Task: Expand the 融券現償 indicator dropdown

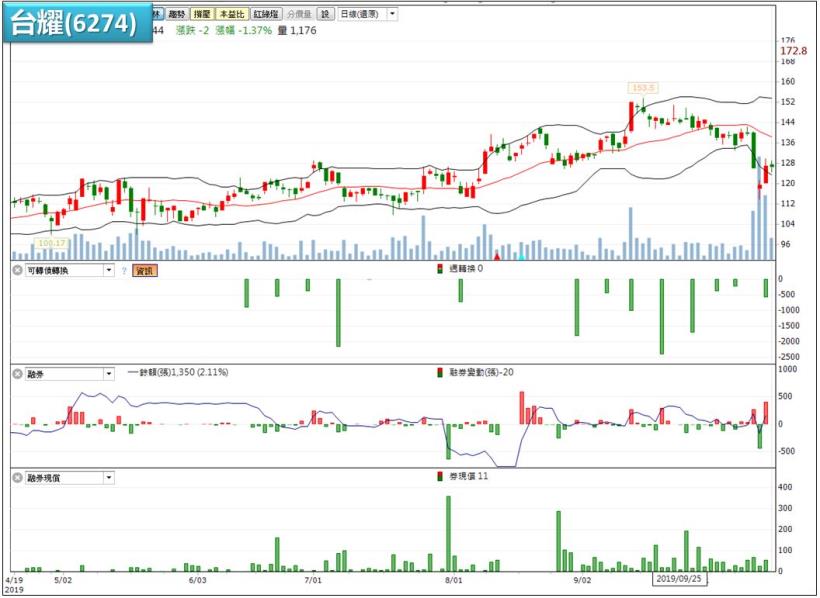Action: coord(108,478)
